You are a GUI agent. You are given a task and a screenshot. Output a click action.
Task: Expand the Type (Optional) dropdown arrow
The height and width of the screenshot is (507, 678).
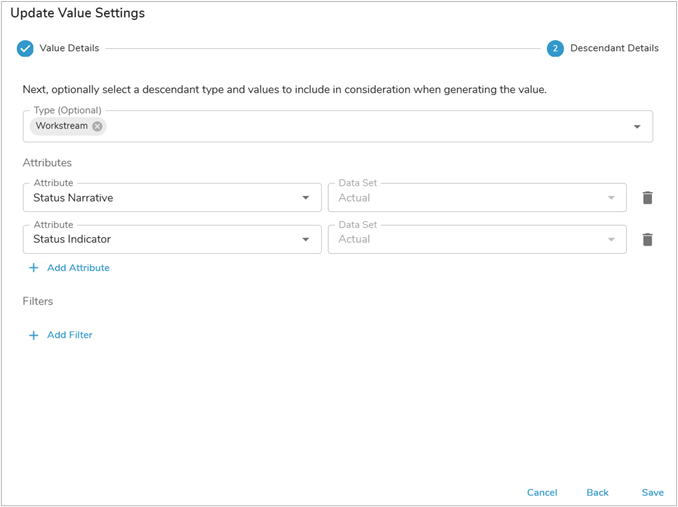637,127
